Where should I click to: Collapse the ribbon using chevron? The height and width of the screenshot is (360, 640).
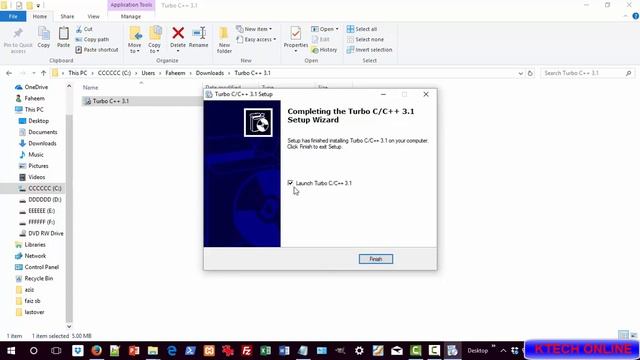(626, 16)
